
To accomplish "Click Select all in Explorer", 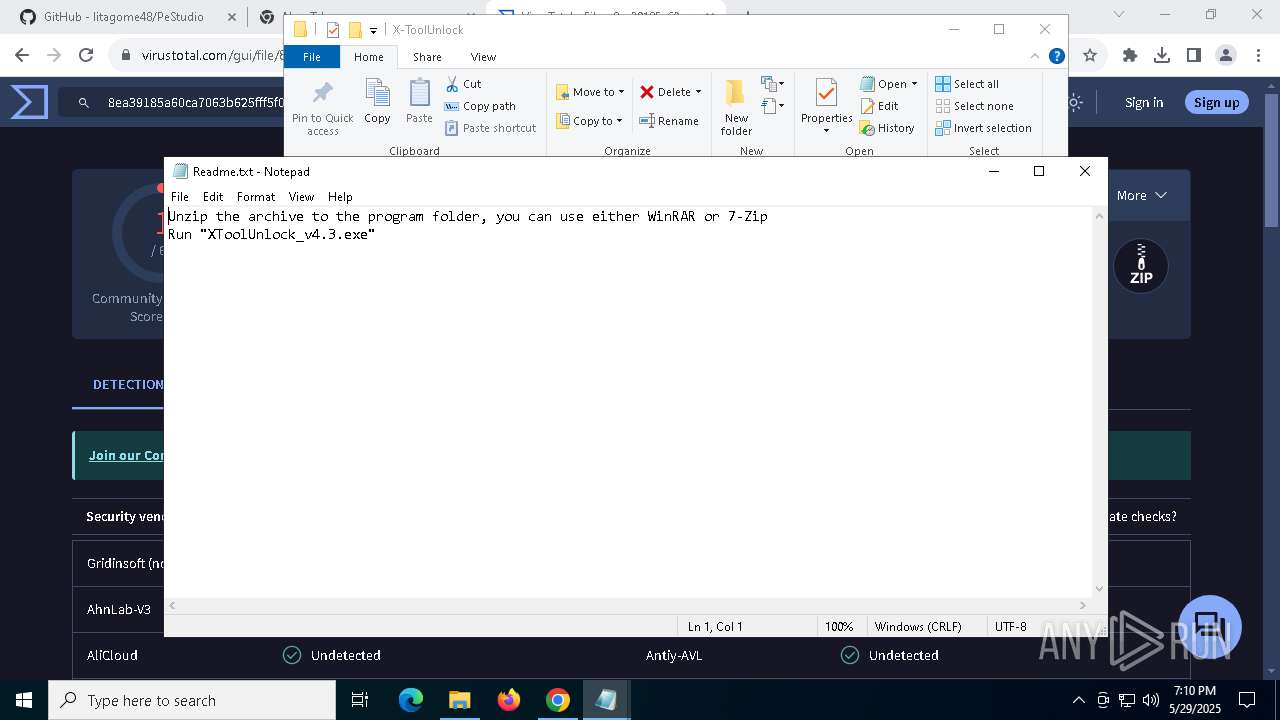I will [x=967, y=84].
